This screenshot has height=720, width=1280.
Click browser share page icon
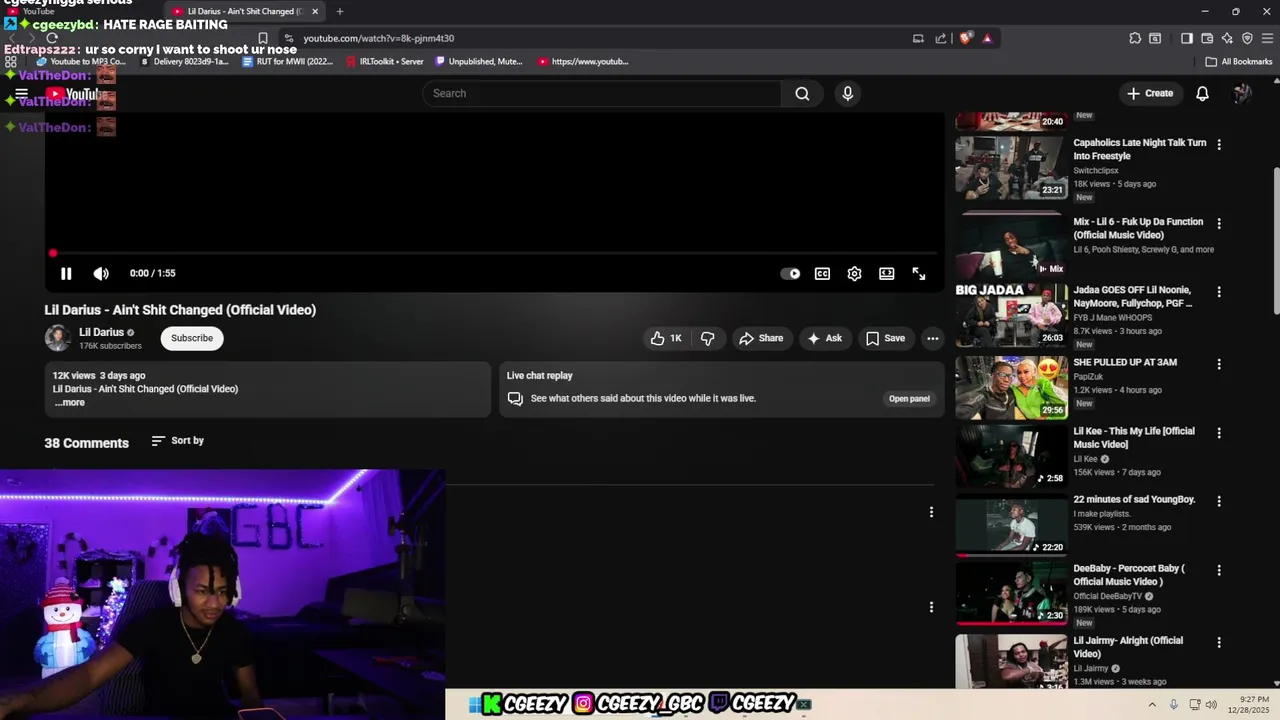click(x=941, y=38)
